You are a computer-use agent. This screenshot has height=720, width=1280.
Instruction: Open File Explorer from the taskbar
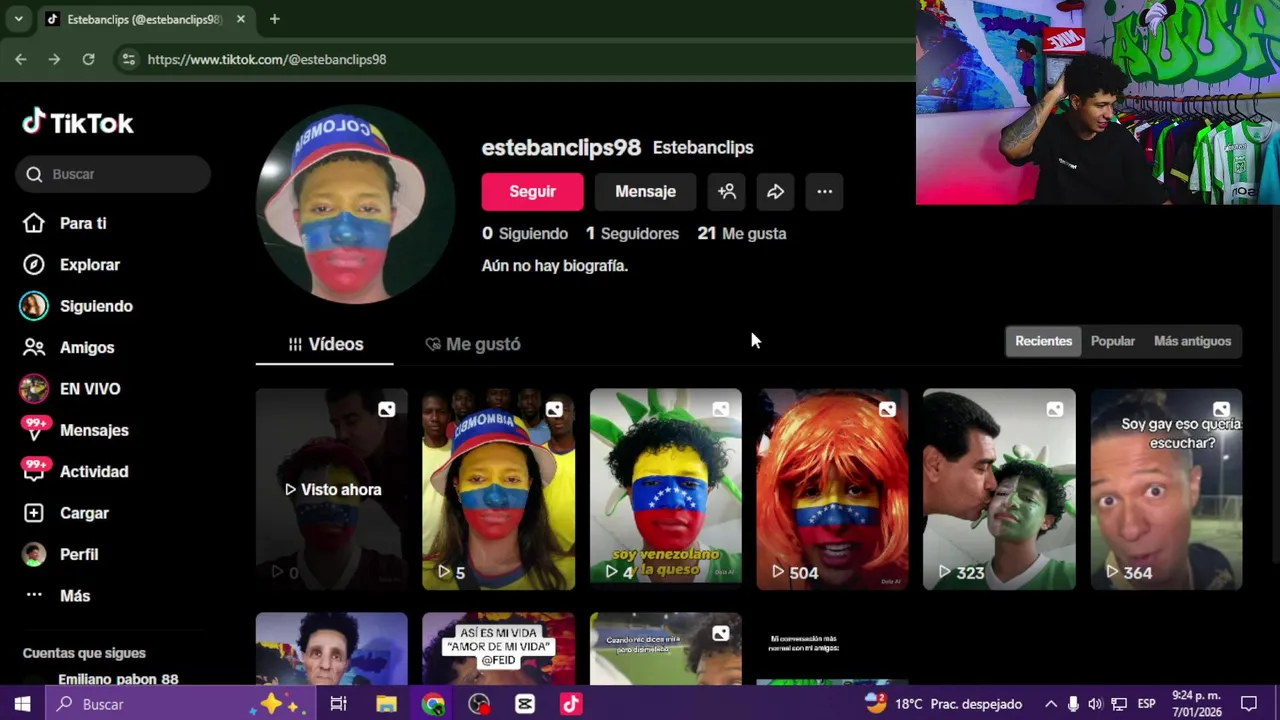point(386,704)
